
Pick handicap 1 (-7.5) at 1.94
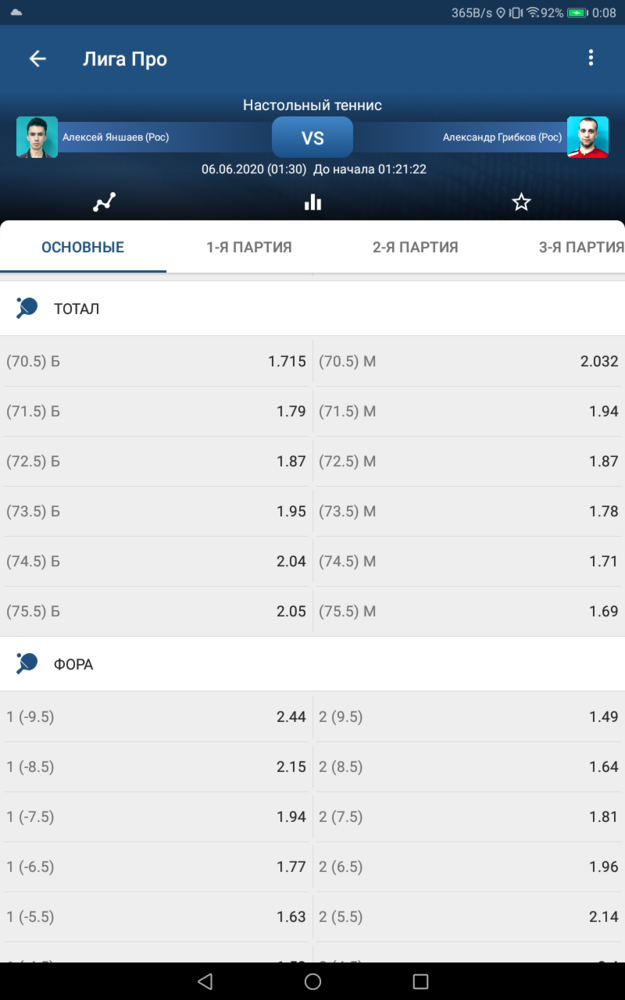tap(156, 816)
